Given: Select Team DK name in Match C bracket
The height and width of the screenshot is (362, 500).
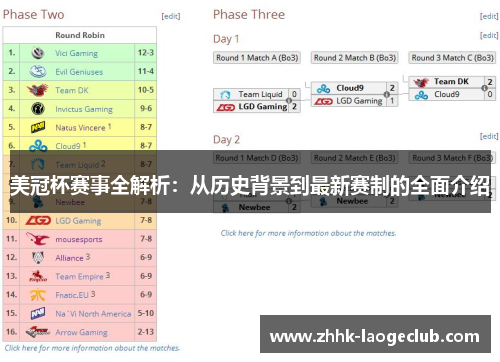Looking at the screenshot, I should click(x=451, y=81).
